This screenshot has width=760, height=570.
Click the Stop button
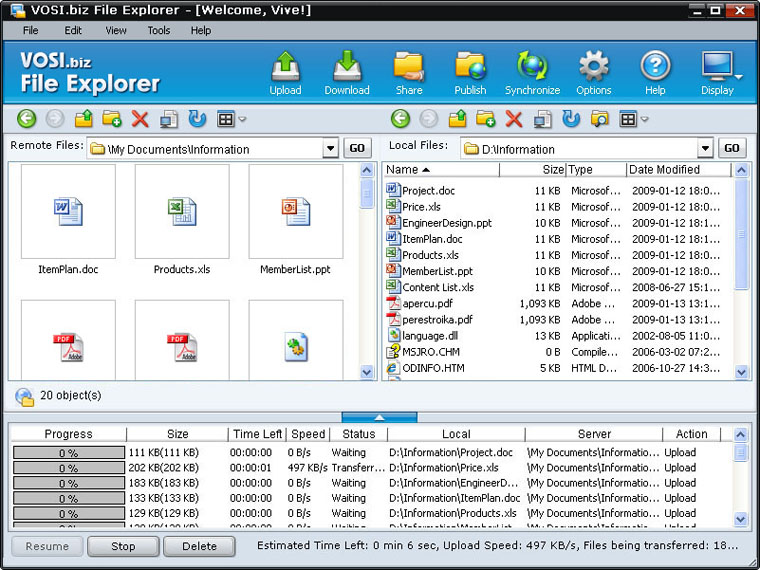point(123,546)
